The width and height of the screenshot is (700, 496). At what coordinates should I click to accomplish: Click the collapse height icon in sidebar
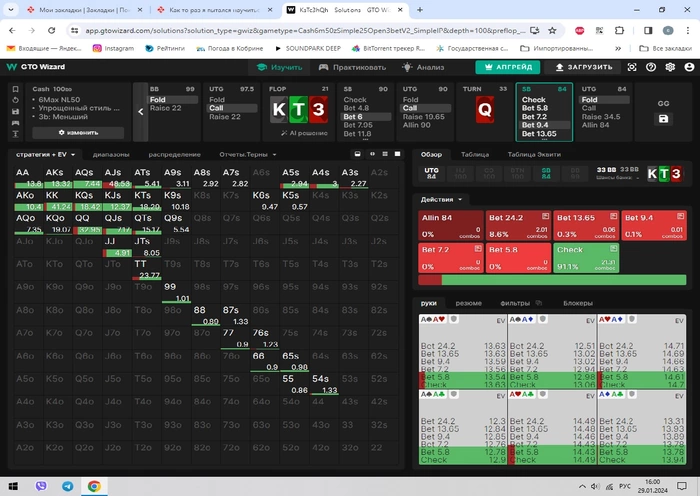[15, 134]
